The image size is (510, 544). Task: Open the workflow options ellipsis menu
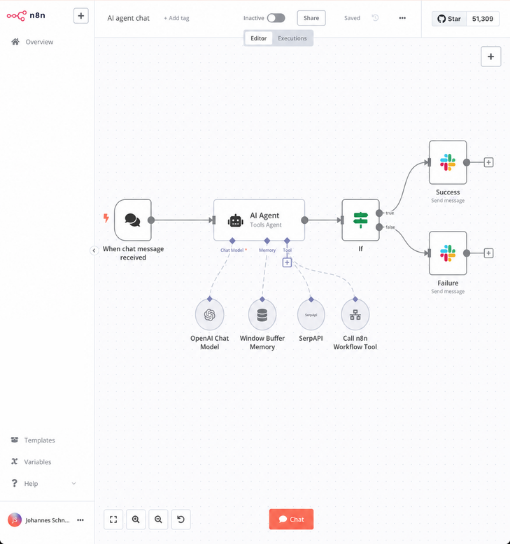[x=402, y=18]
